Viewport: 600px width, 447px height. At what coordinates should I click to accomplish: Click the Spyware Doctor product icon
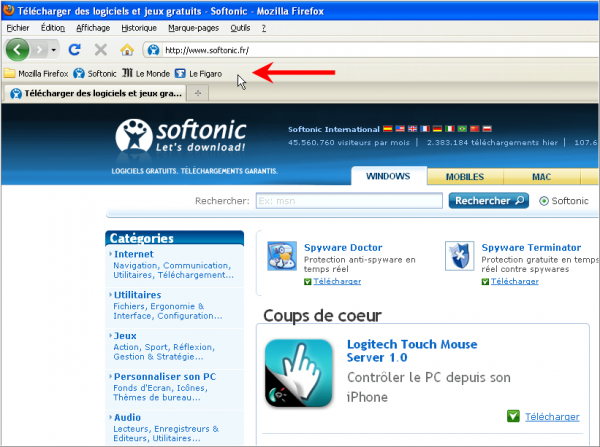pyautogui.click(x=280, y=255)
